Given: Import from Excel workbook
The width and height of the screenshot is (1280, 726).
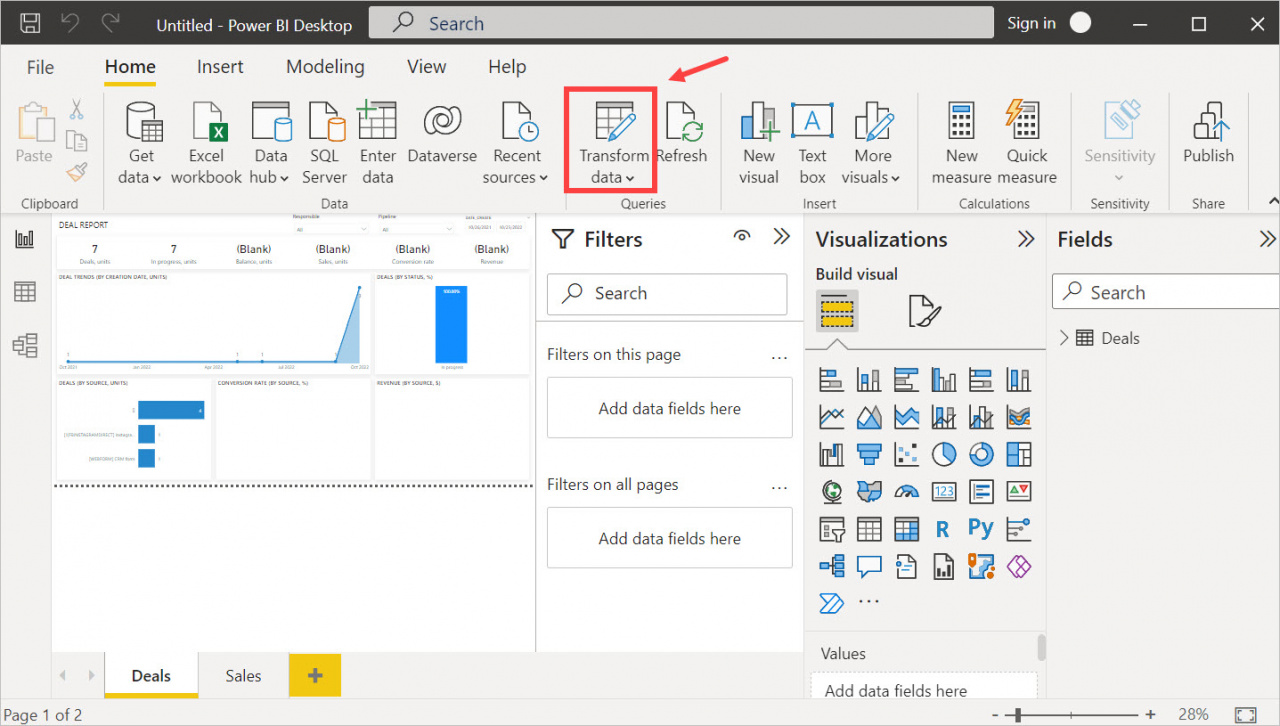Looking at the screenshot, I should 206,142.
